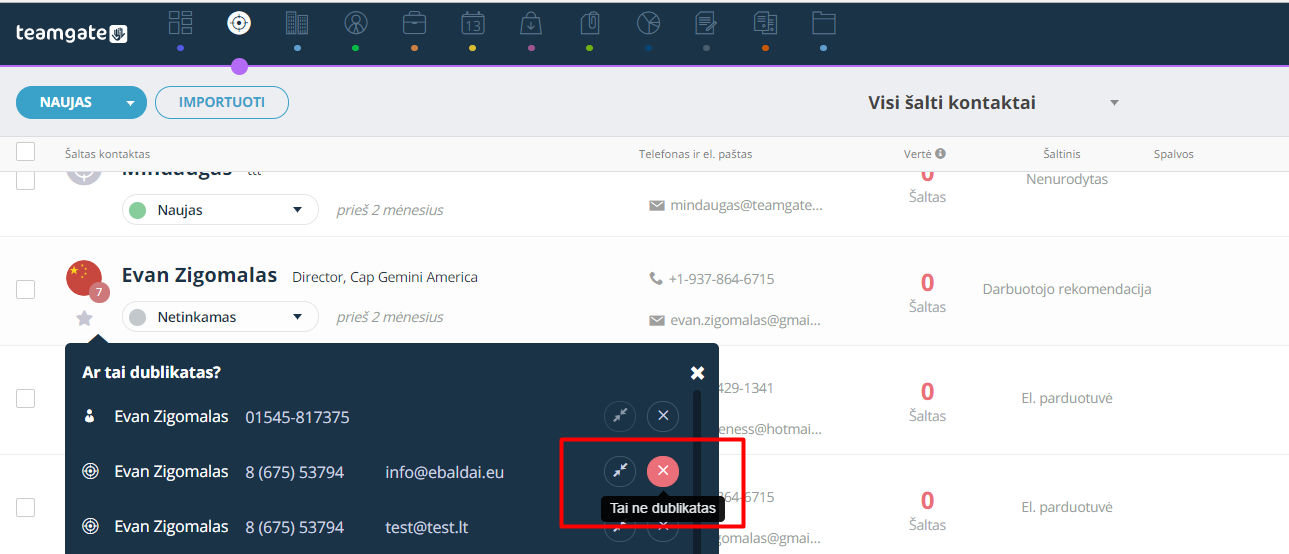Viewport: 1289px width, 554px height.
Task: Click the Vertė info icon in column header
Action: click(x=941, y=154)
